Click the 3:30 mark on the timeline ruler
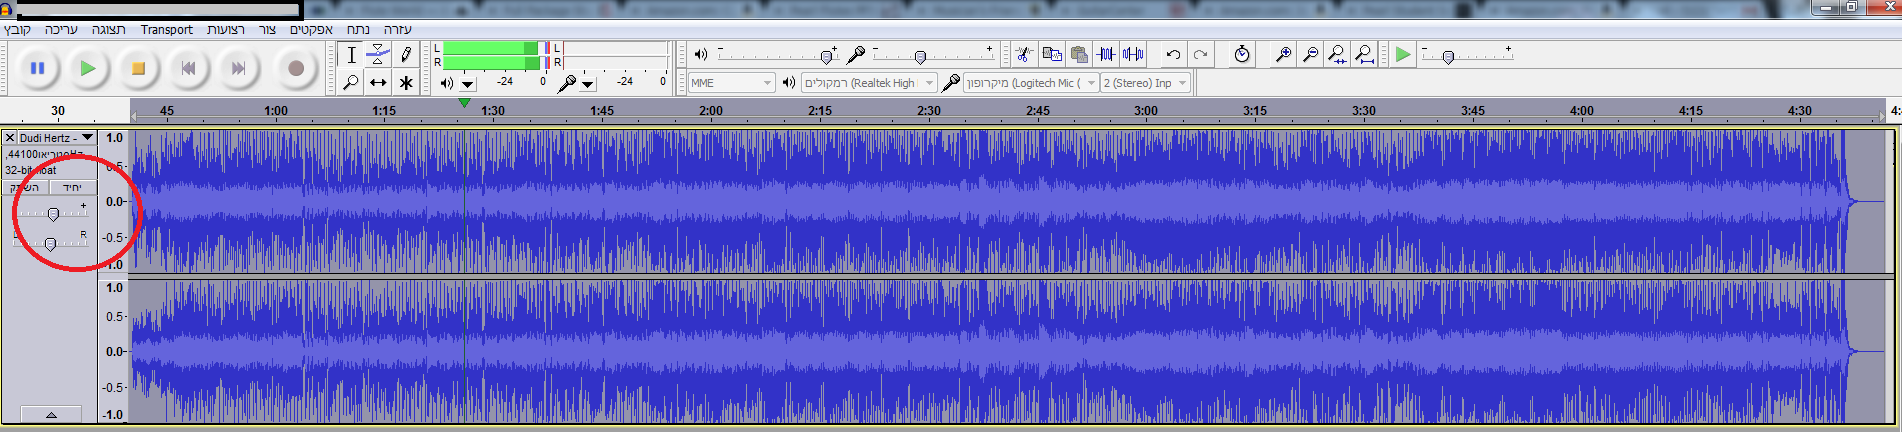The height and width of the screenshot is (432, 1902). point(1364,110)
